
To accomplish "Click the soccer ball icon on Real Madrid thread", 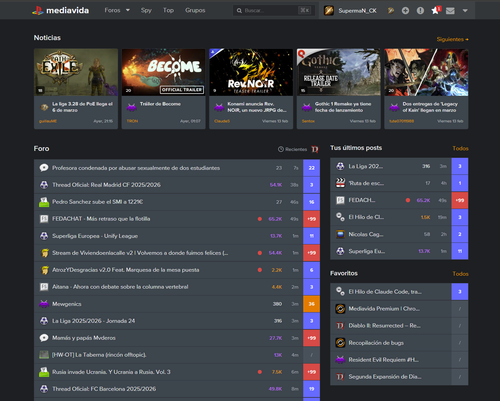I will pos(44,185).
